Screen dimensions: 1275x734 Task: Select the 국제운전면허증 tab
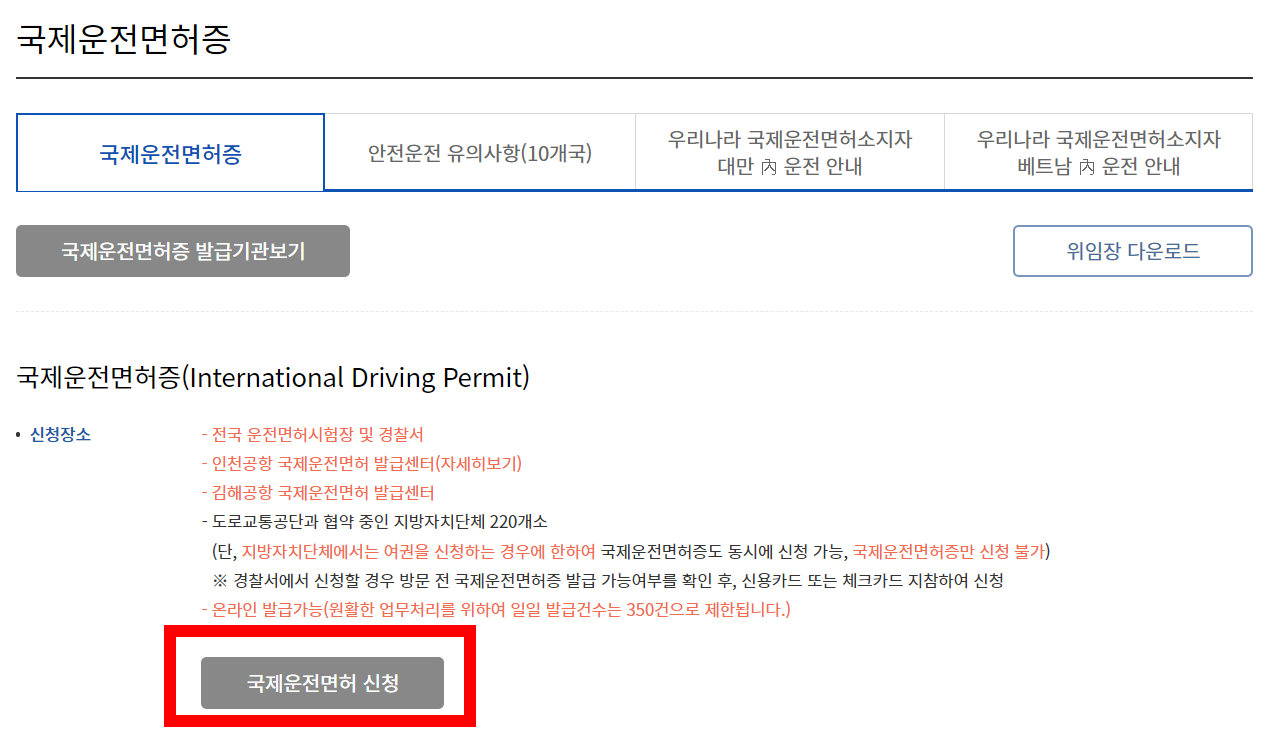click(x=170, y=153)
